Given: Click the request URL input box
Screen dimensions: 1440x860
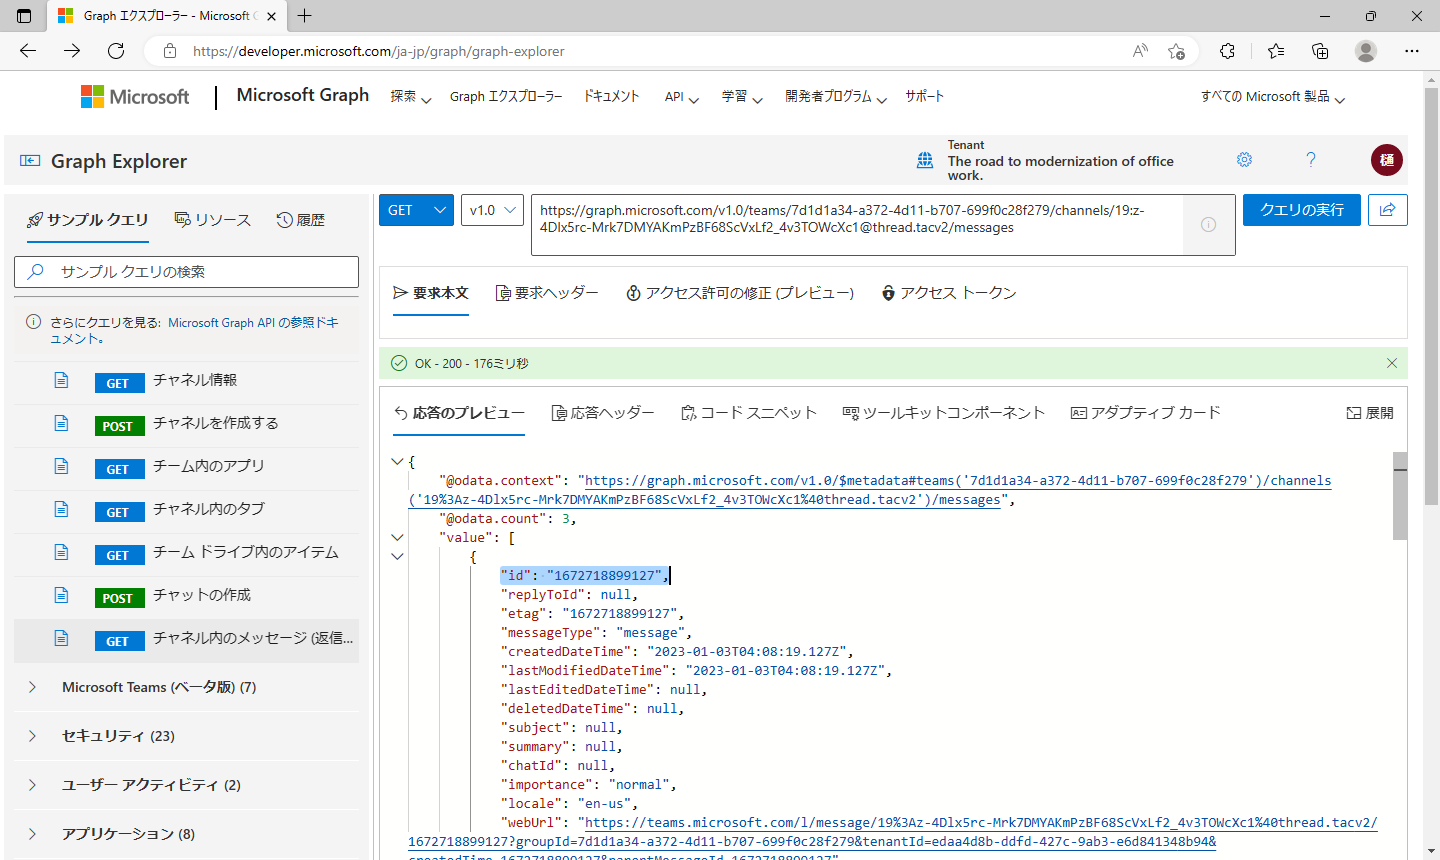Looking at the screenshot, I should point(858,224).
